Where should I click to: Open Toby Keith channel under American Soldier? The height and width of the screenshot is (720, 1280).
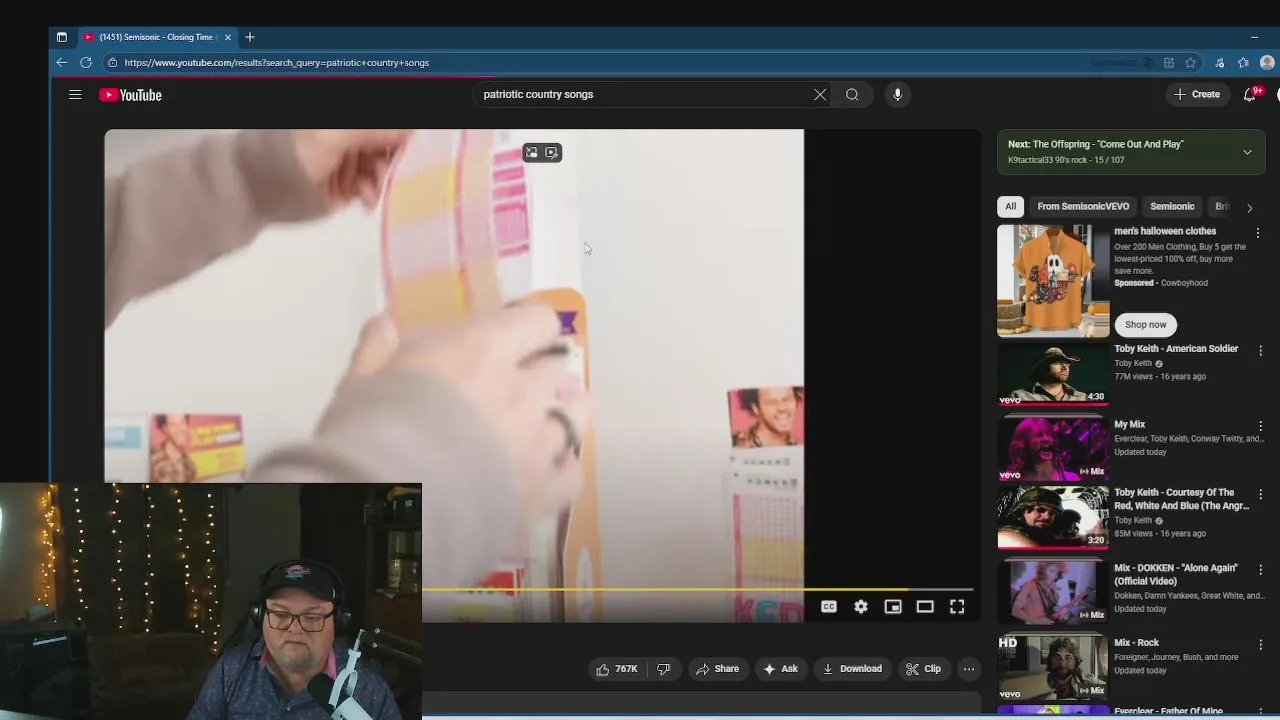click(x=1134, y=364)
